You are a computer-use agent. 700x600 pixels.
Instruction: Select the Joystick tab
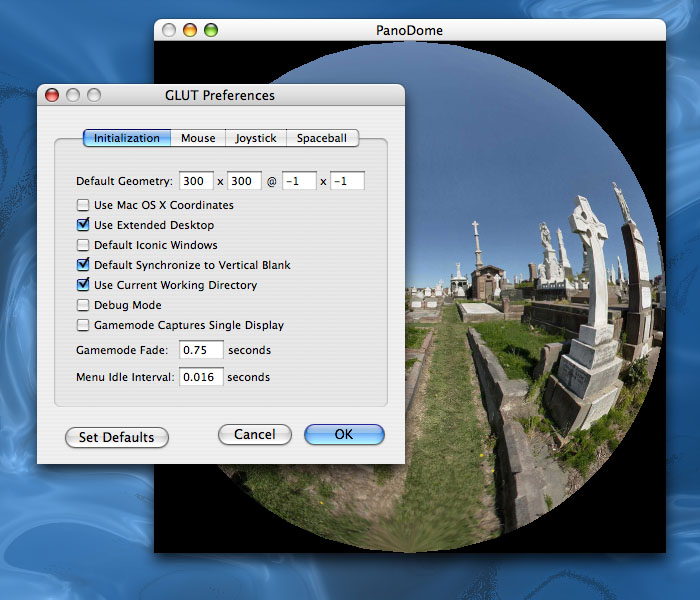(256, 138)
